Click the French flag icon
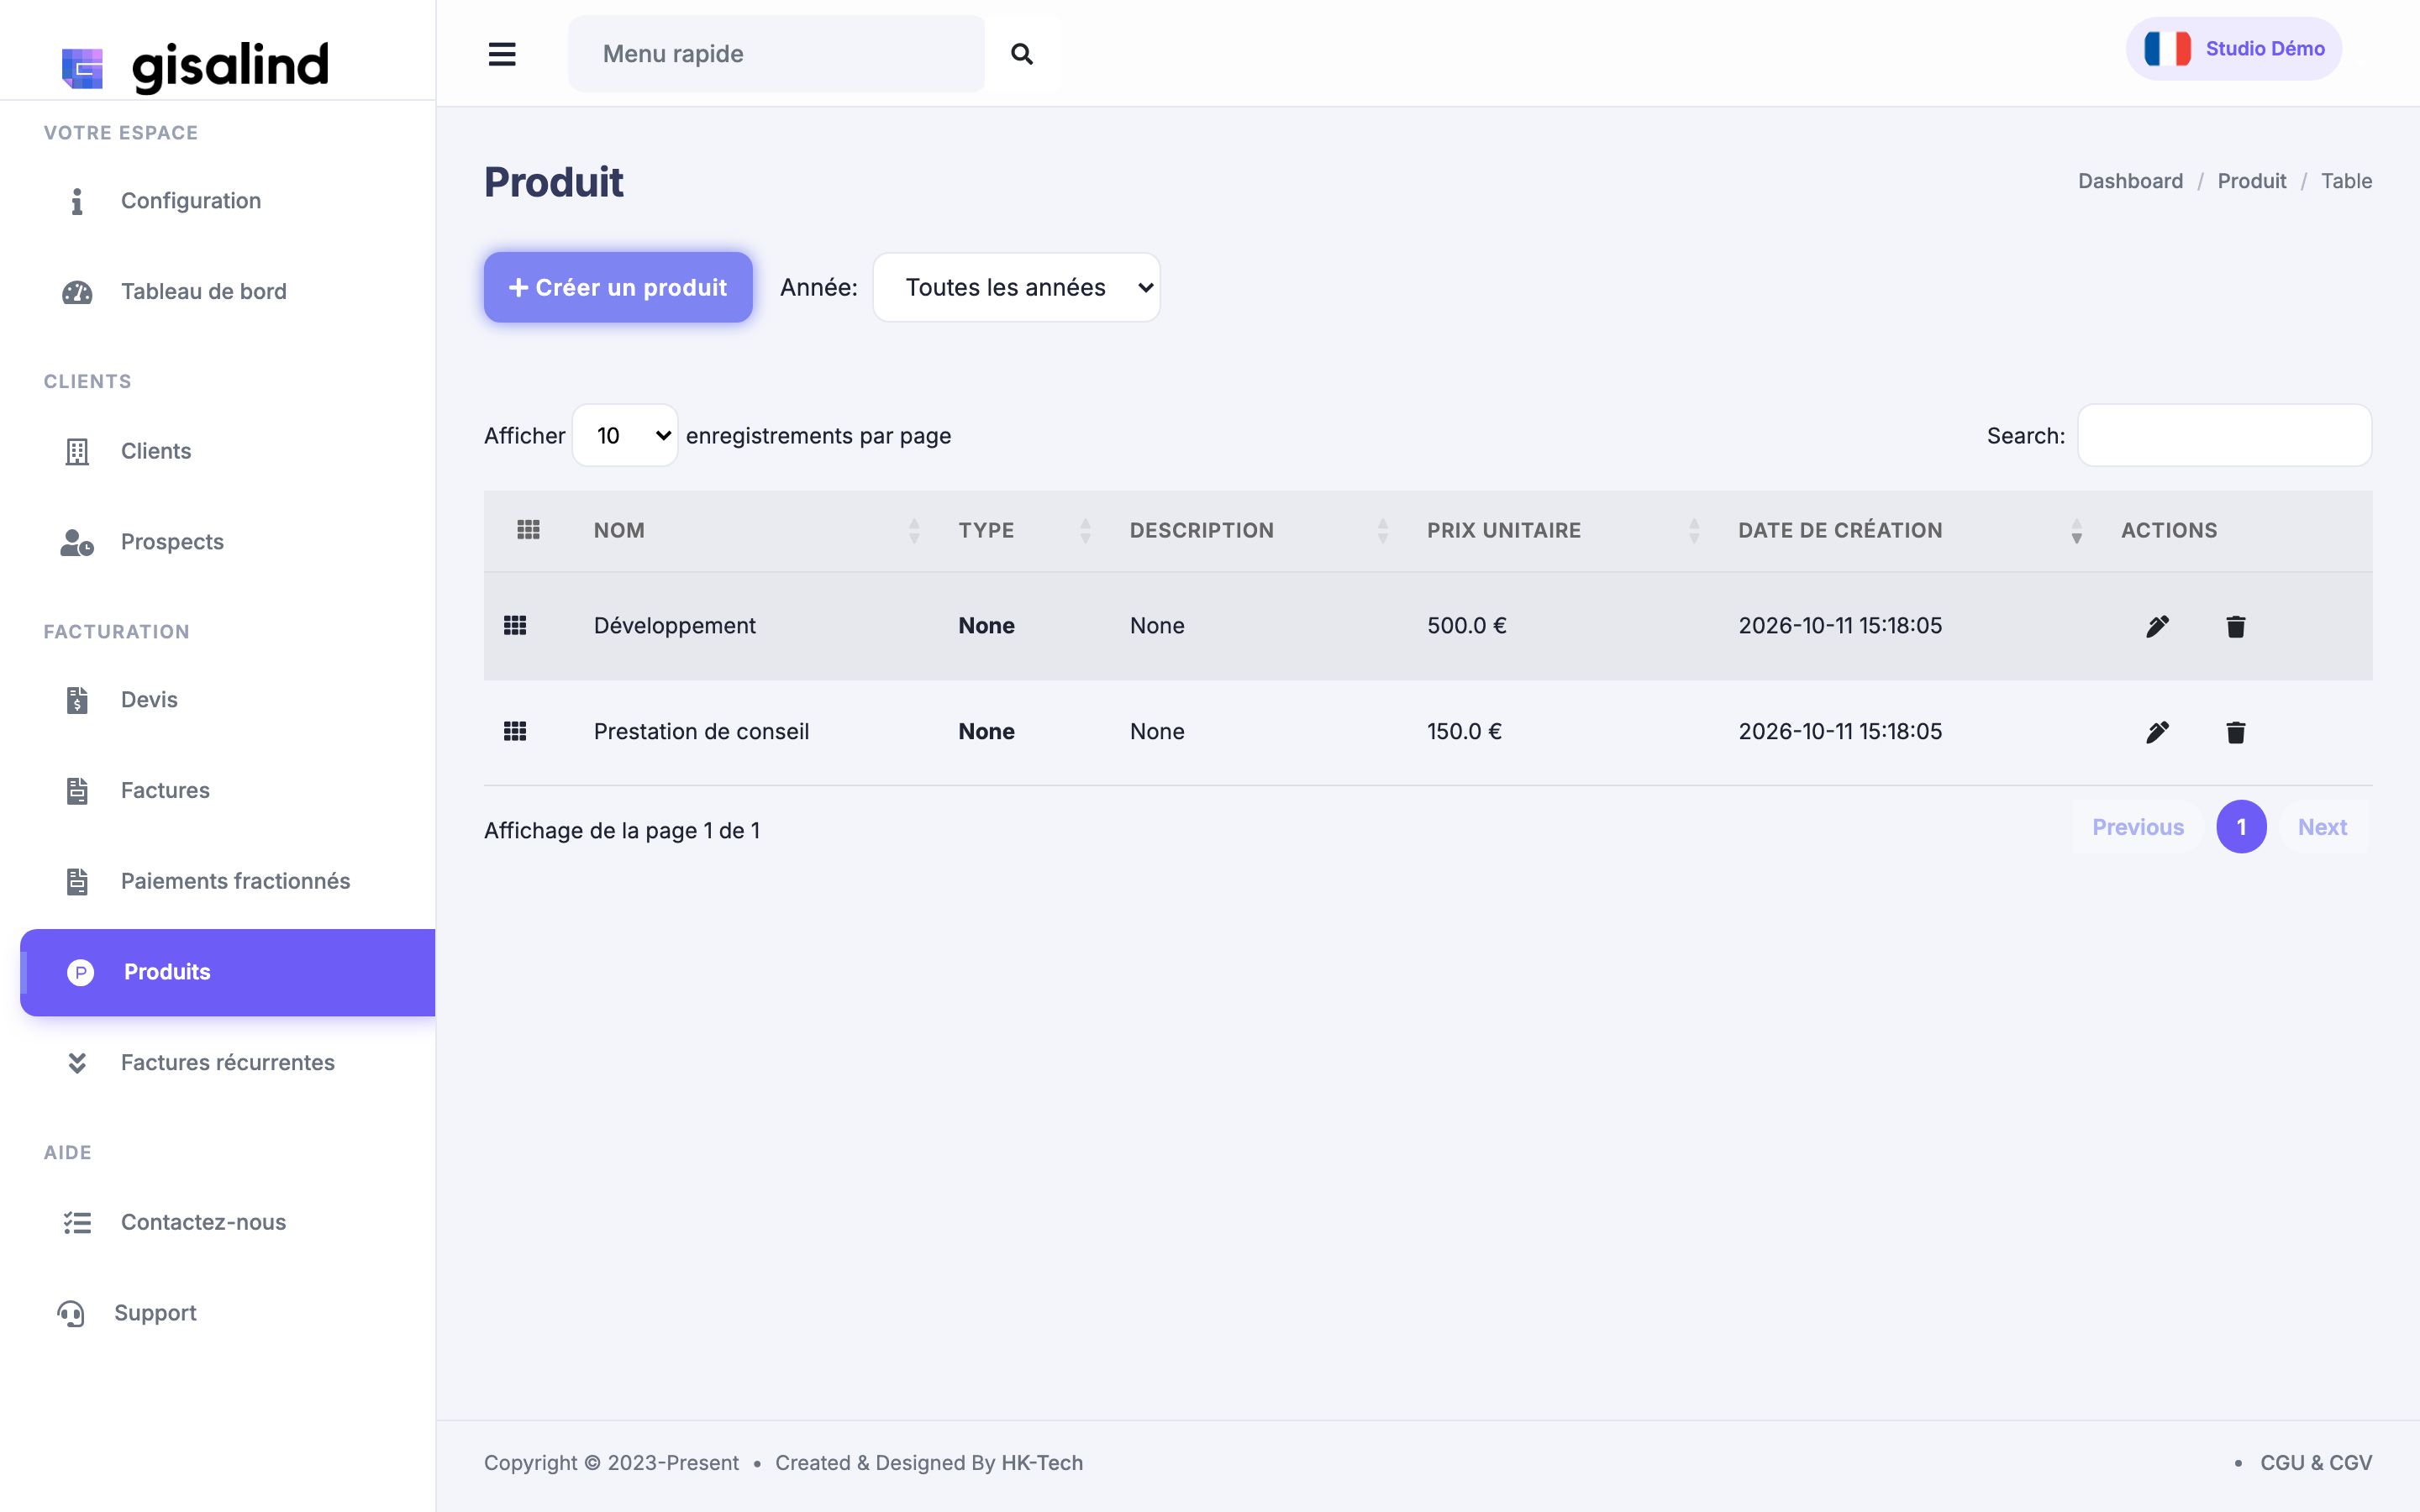 (x=2167, y=48)
